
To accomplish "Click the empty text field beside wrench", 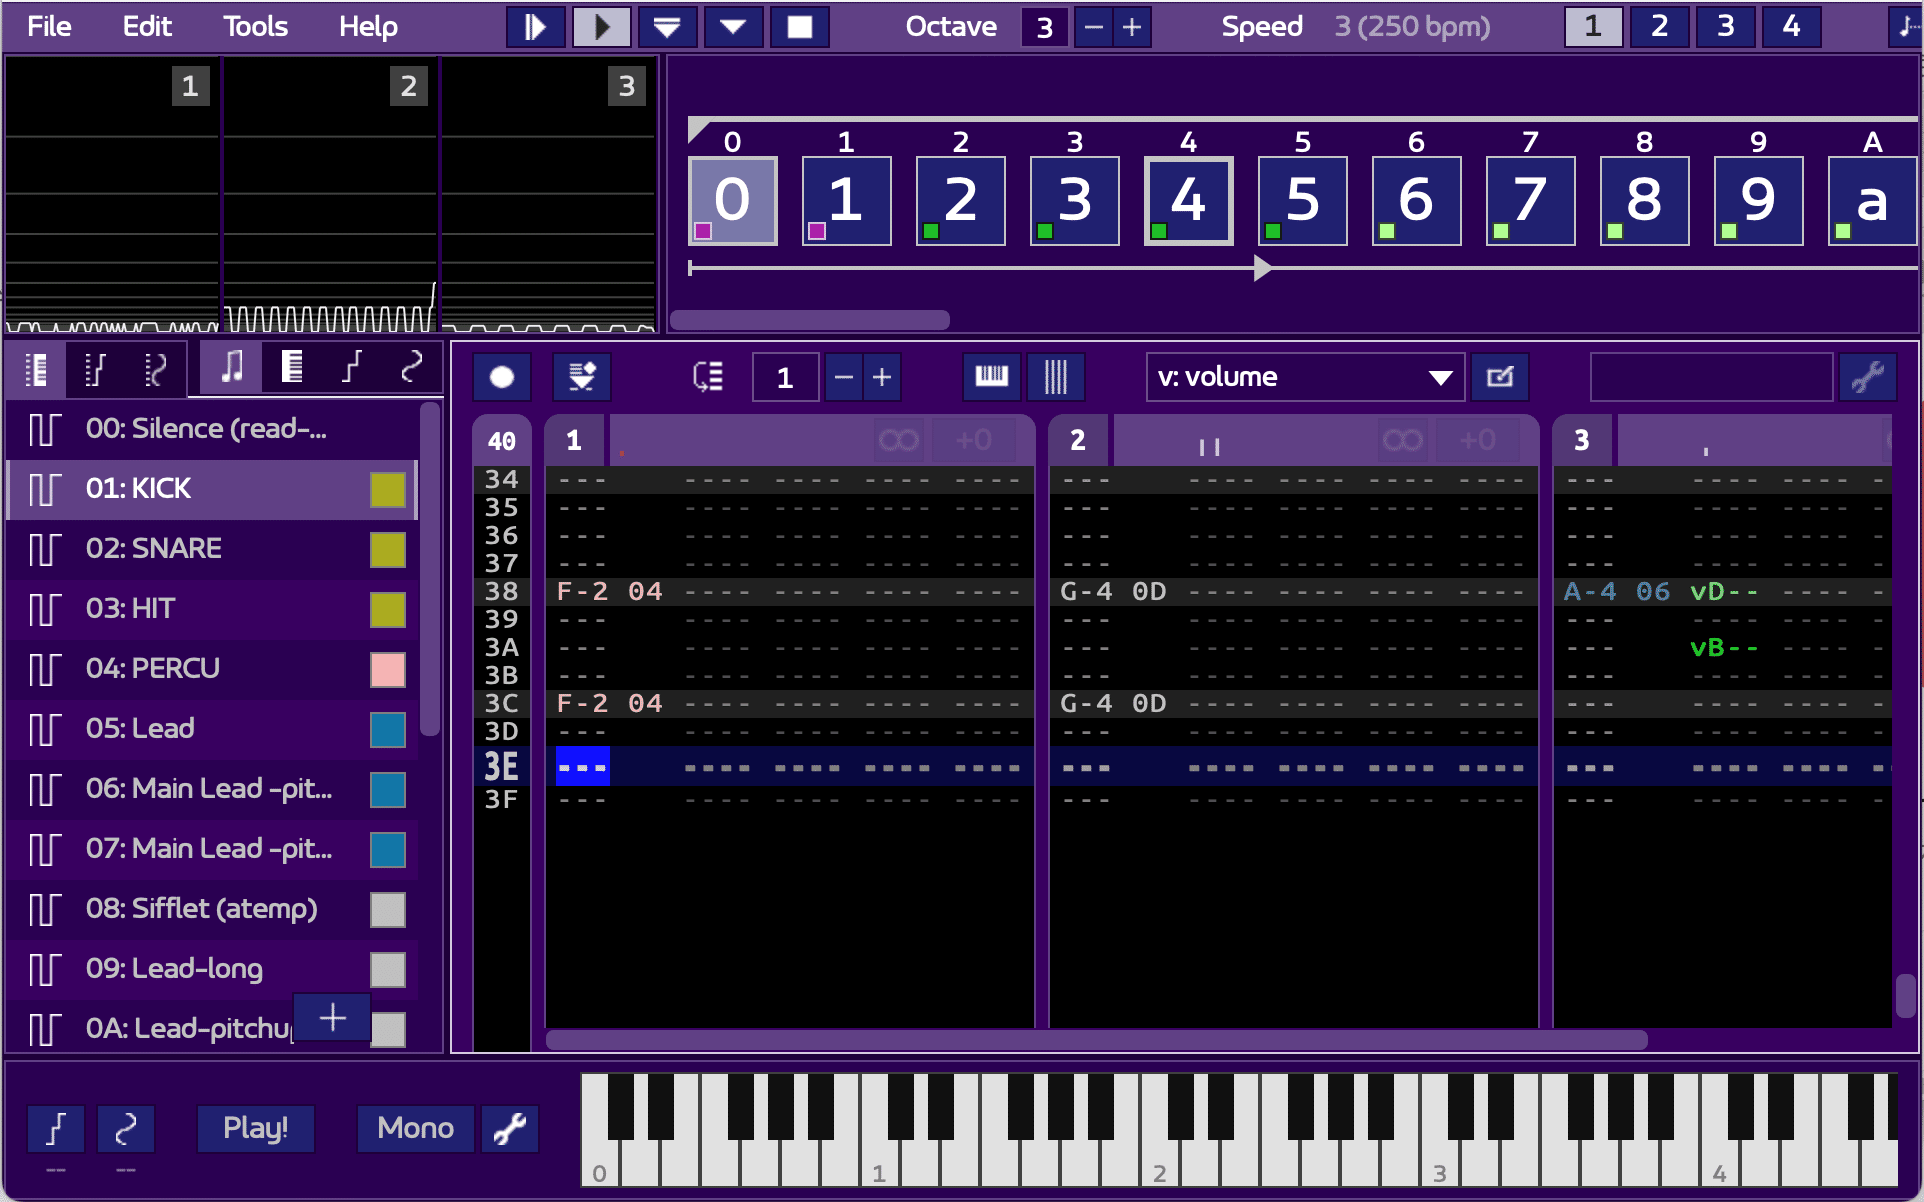I will coord(1711,377).
